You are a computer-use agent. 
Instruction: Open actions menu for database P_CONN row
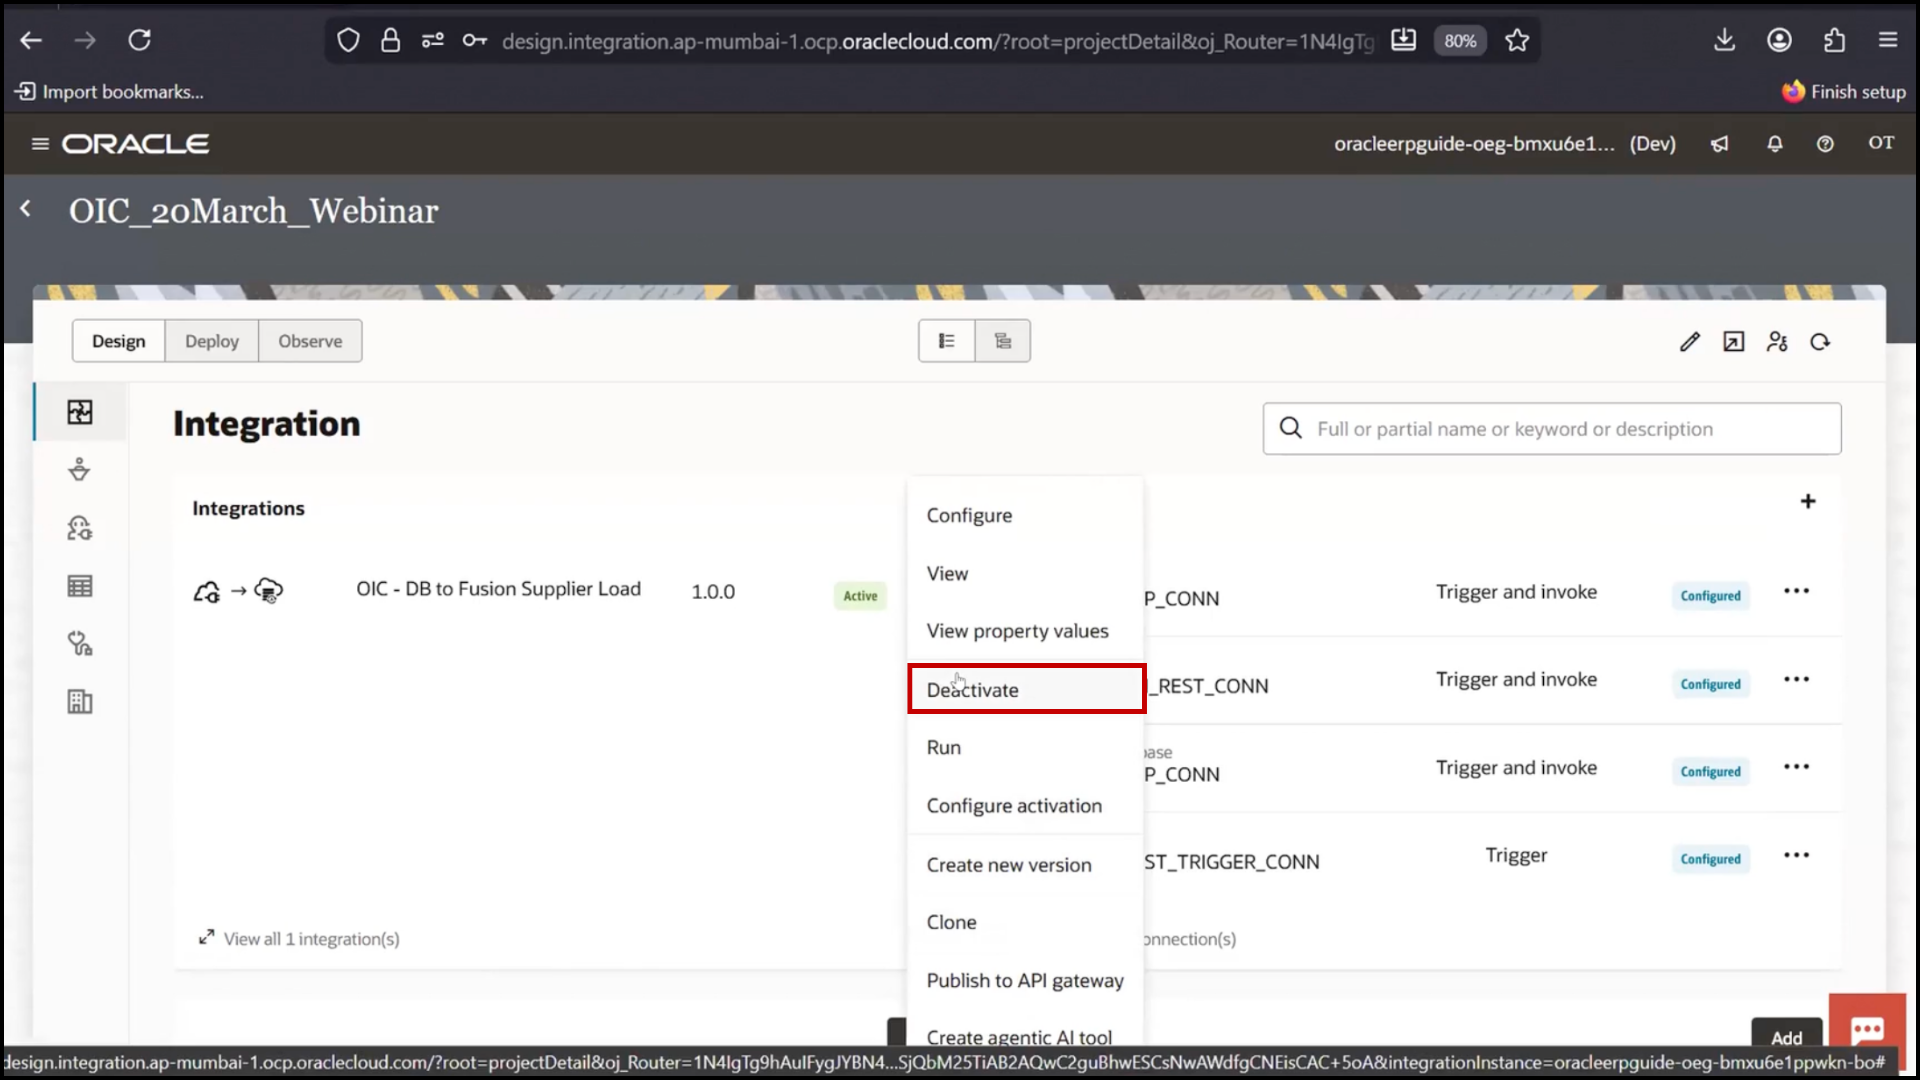point(1797,767)
